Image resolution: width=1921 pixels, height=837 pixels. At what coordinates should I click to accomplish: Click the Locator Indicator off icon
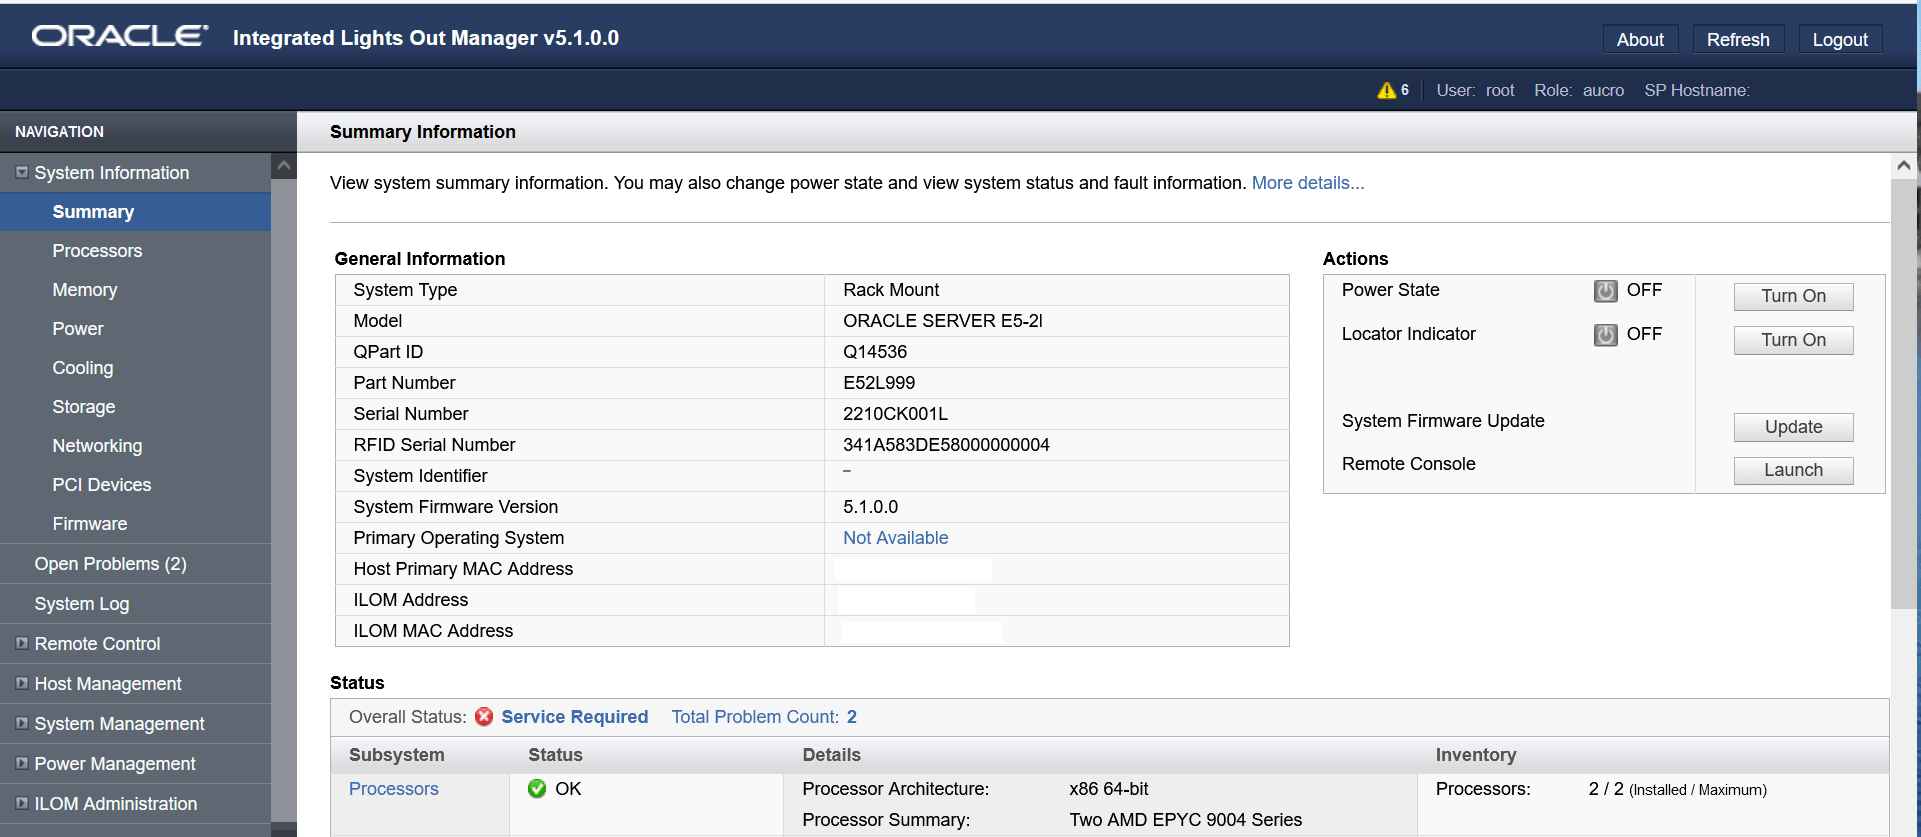pyautogui.click(x=1605, y=335)
